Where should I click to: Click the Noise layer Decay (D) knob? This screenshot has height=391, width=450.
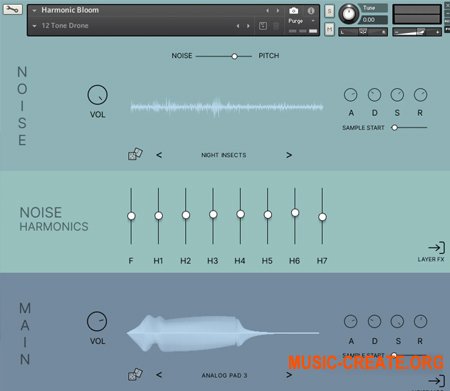(374, 95)
